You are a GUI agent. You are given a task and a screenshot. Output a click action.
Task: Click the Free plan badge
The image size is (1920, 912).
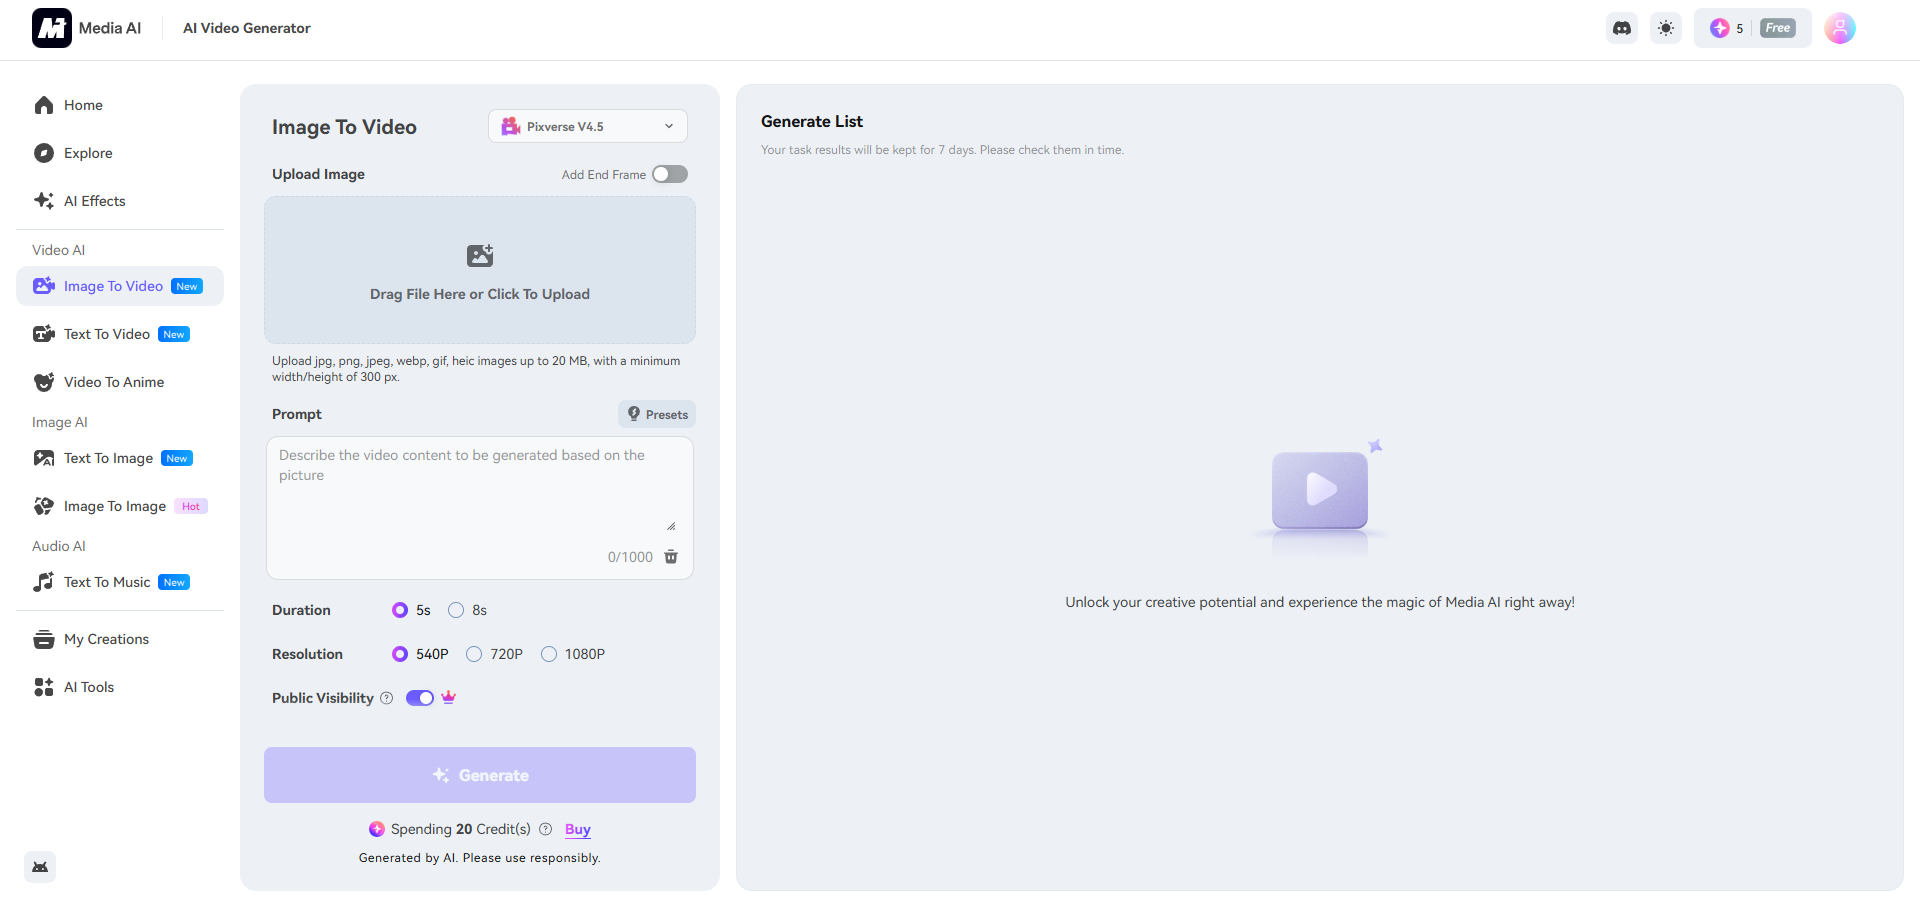(x=1778, y=28)
